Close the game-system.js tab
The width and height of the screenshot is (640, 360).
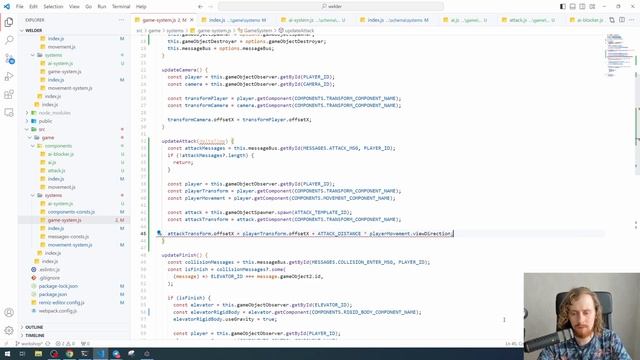tap(191, 20)
